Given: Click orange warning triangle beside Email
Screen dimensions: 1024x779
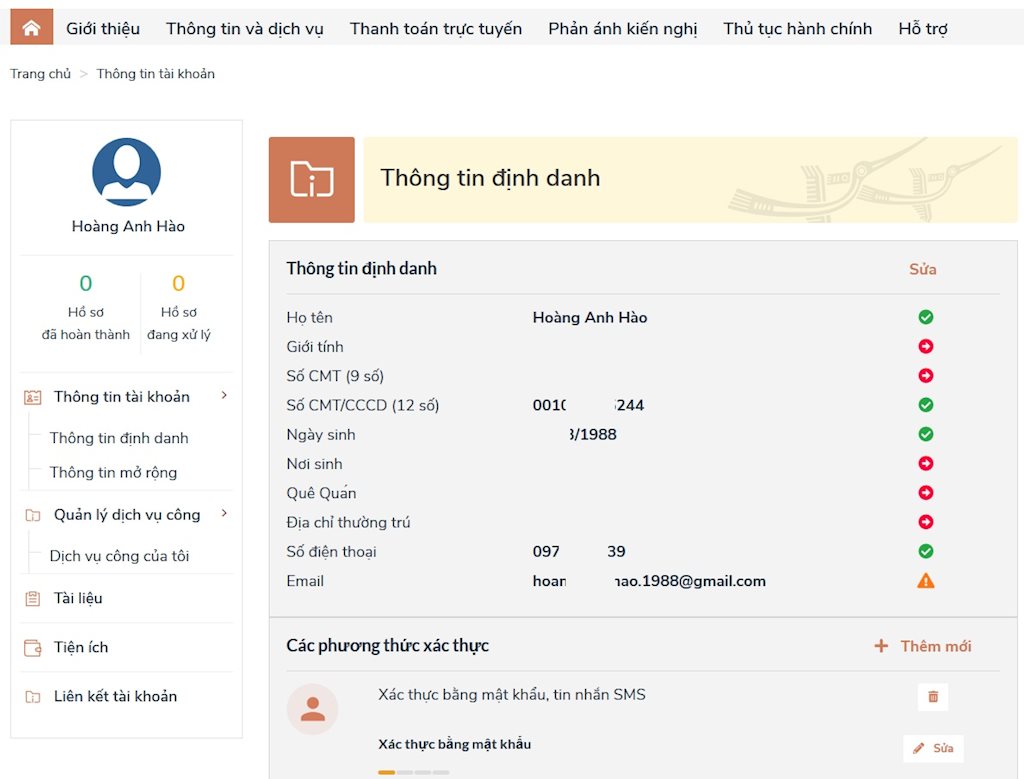Looking at the screenshot, I should (x=925, y=580).
